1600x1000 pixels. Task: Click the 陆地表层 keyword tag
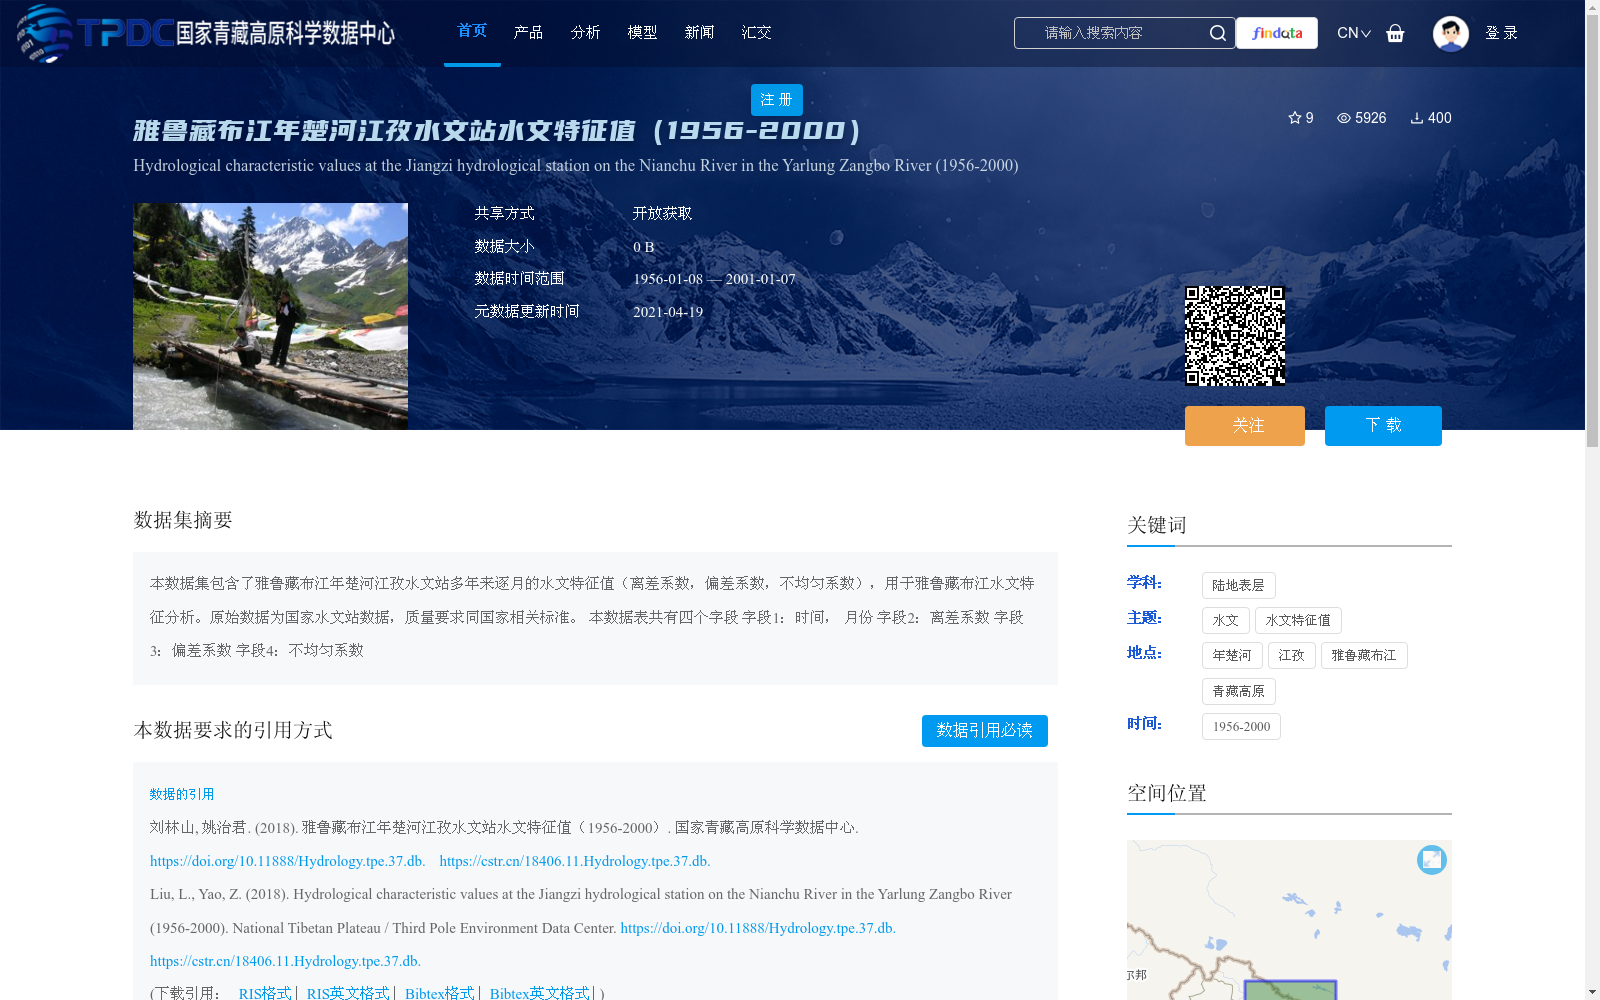(1238, 585)
